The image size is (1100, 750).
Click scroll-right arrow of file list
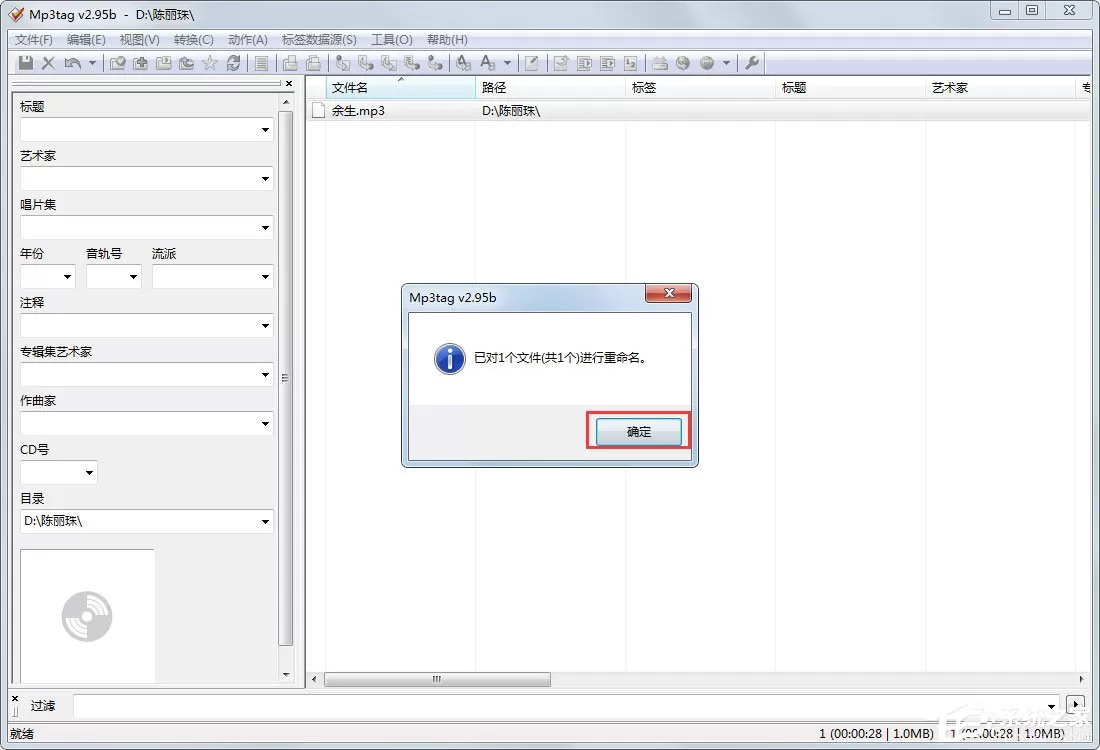[x=1081, y=679]
